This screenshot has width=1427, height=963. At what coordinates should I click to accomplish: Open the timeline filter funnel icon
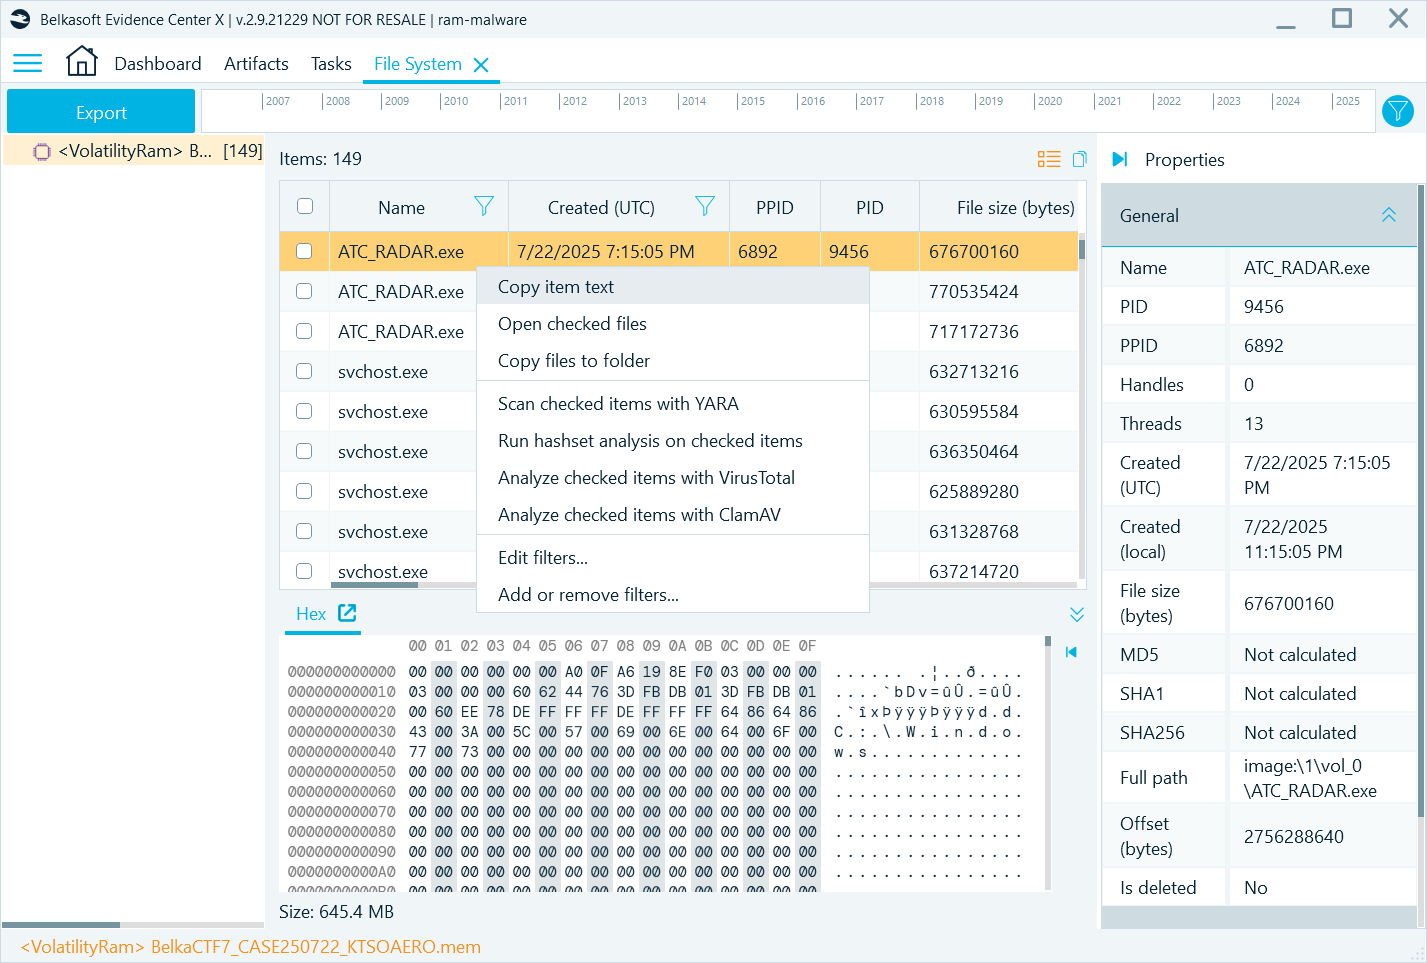coord(1397,111)
